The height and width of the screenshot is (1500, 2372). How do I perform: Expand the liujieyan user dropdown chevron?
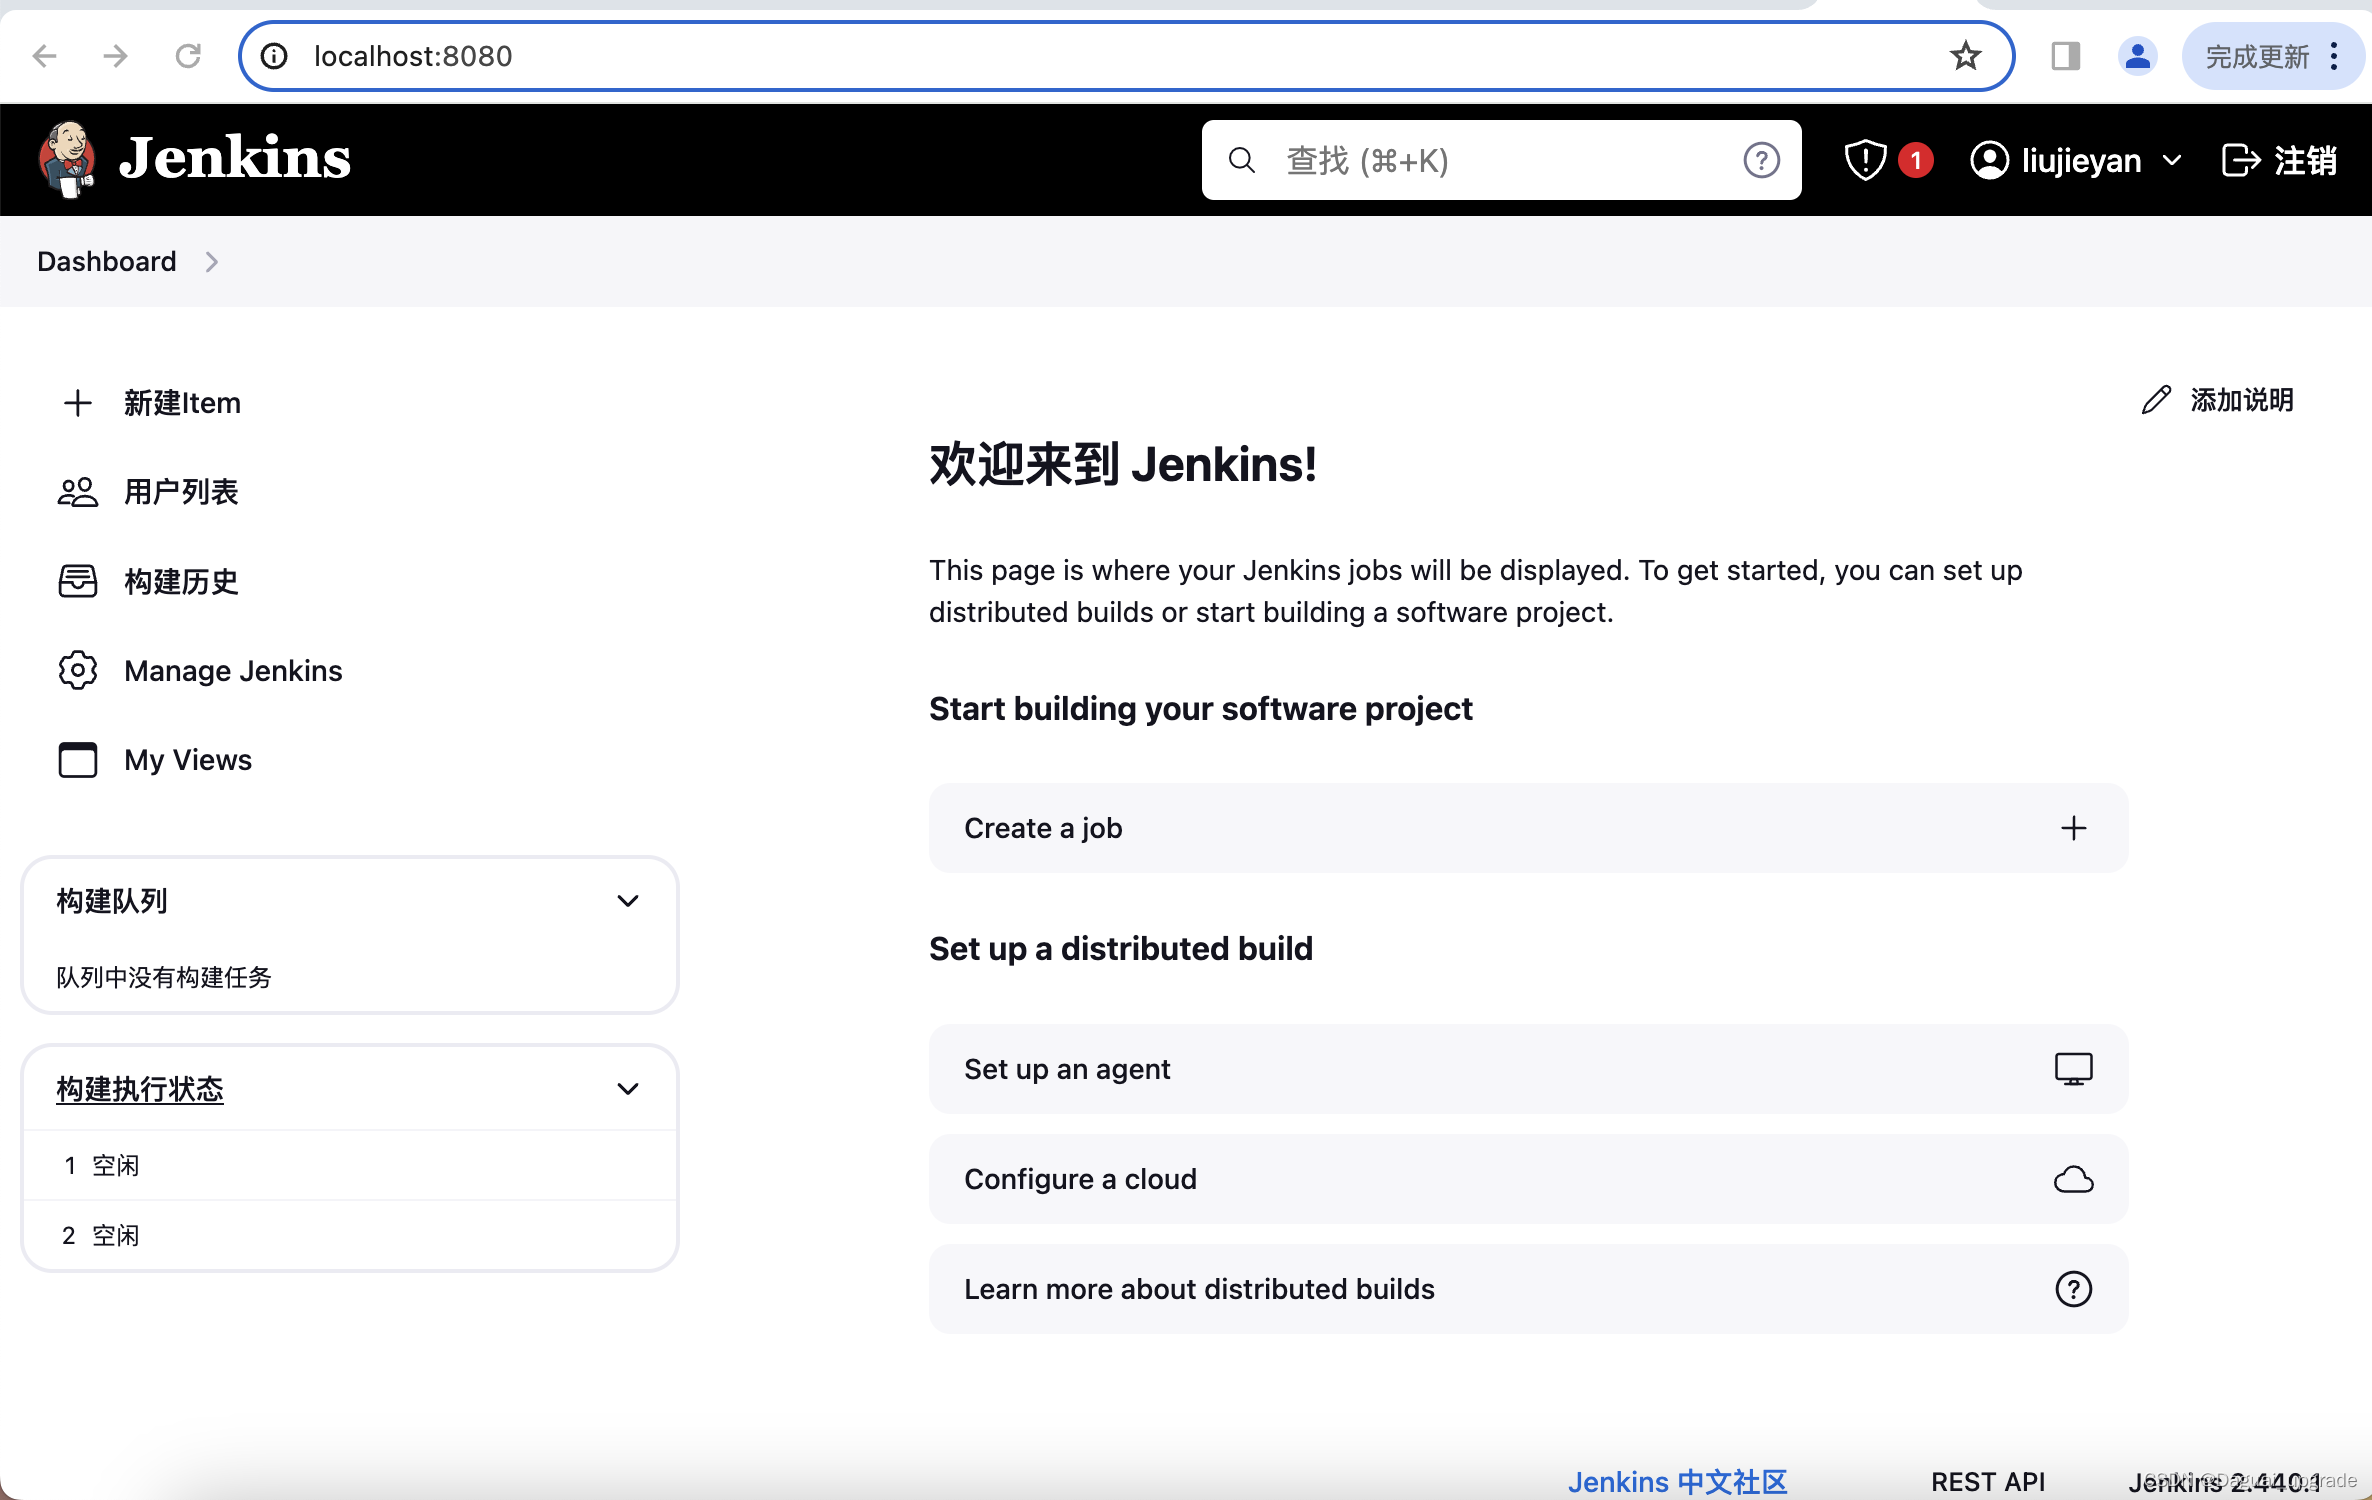(2171, 161)
